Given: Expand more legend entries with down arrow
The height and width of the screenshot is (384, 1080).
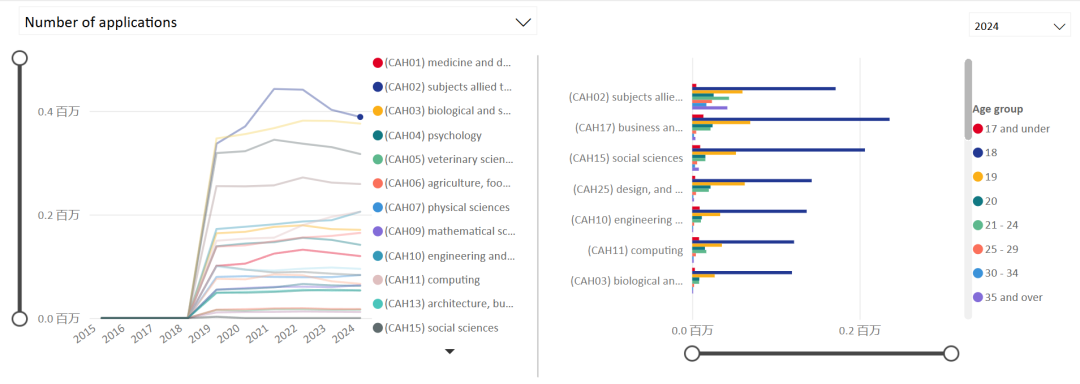Looking at the screenshot, I should coord(450,352).
